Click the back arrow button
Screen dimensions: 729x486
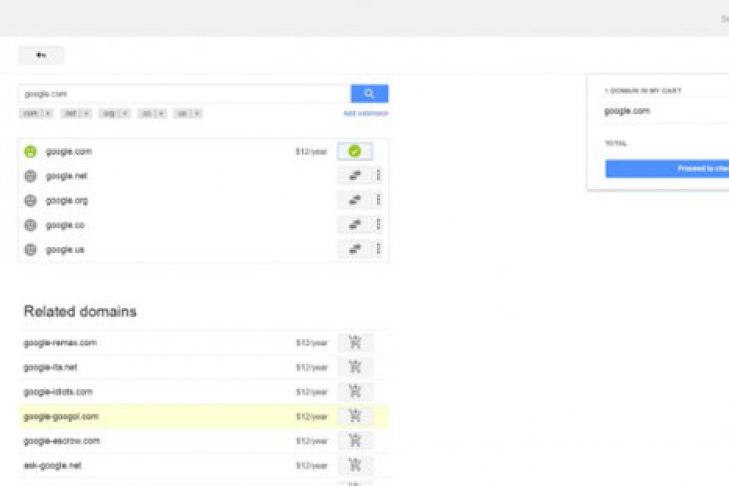41,55
